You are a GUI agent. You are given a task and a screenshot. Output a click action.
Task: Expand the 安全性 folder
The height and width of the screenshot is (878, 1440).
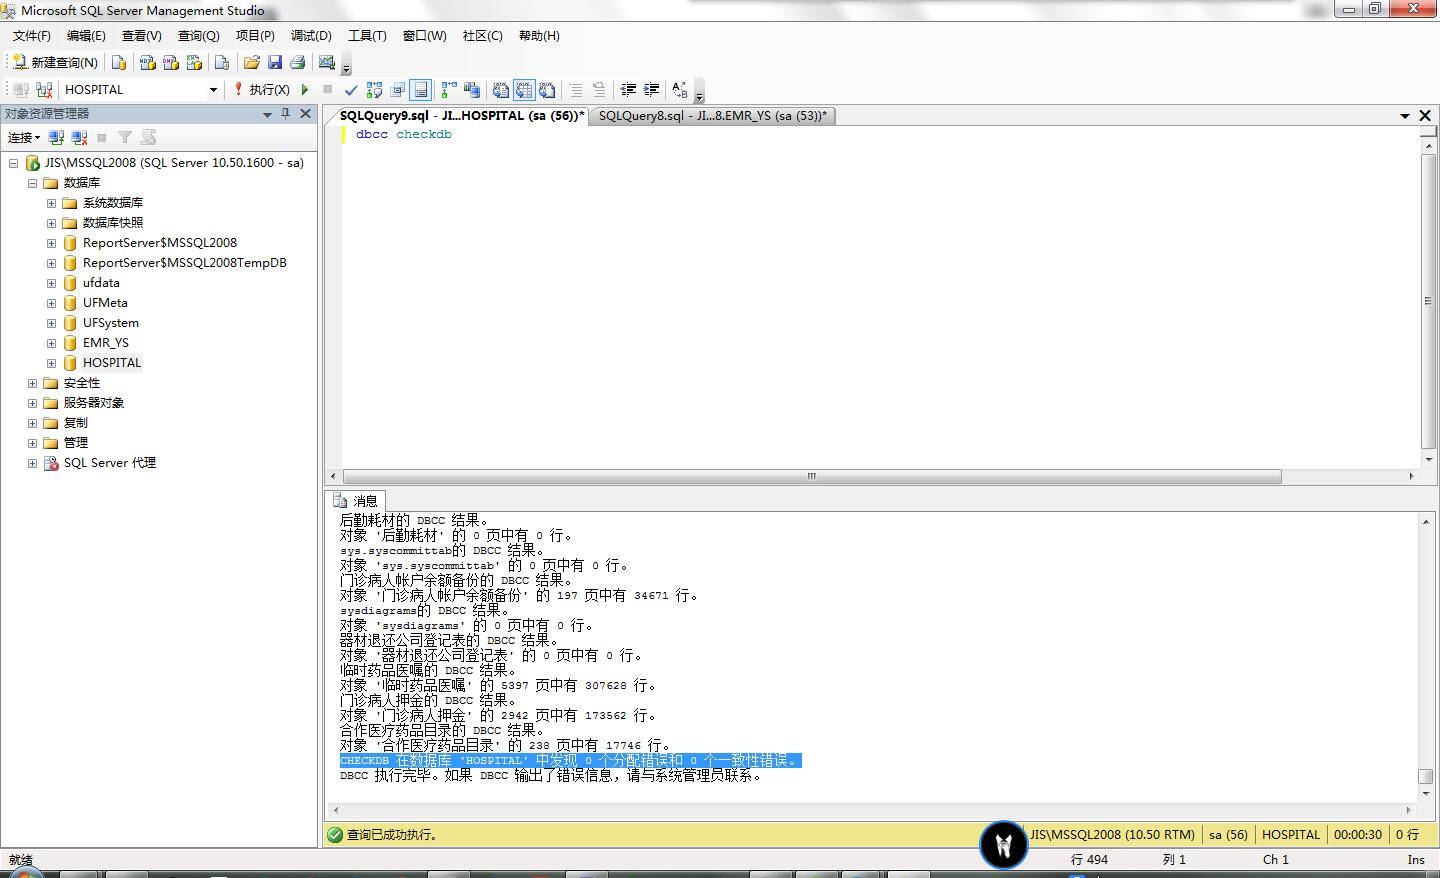tap(32, 383)
